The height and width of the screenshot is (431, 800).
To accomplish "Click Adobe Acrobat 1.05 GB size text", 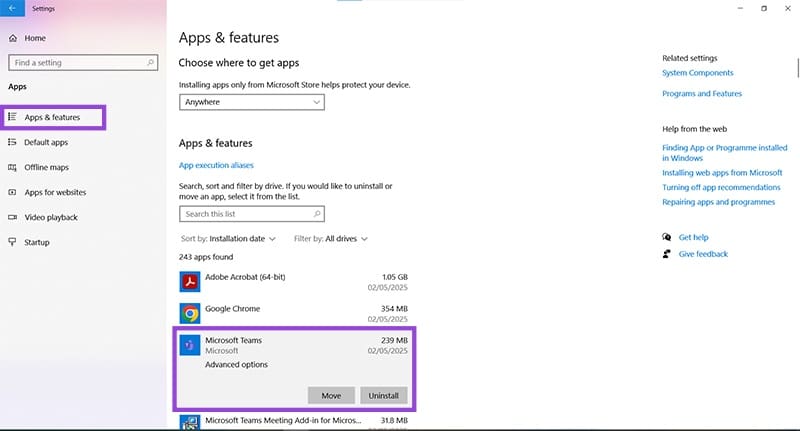I will pos(394,277).
